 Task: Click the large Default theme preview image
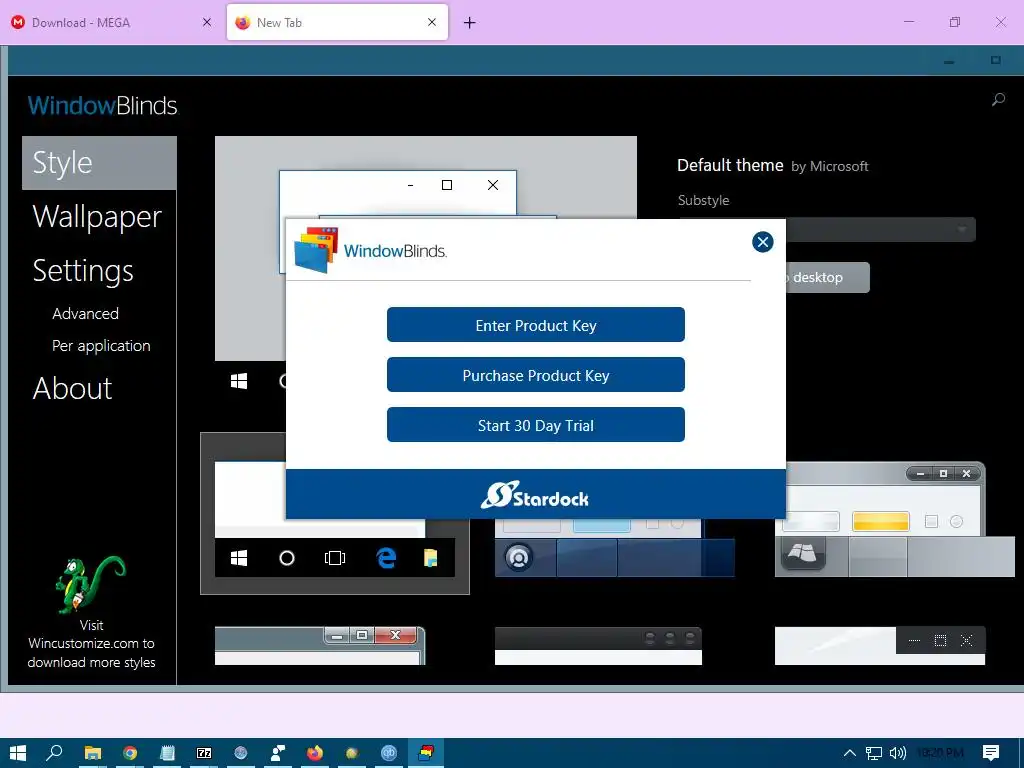coord(426,177)
